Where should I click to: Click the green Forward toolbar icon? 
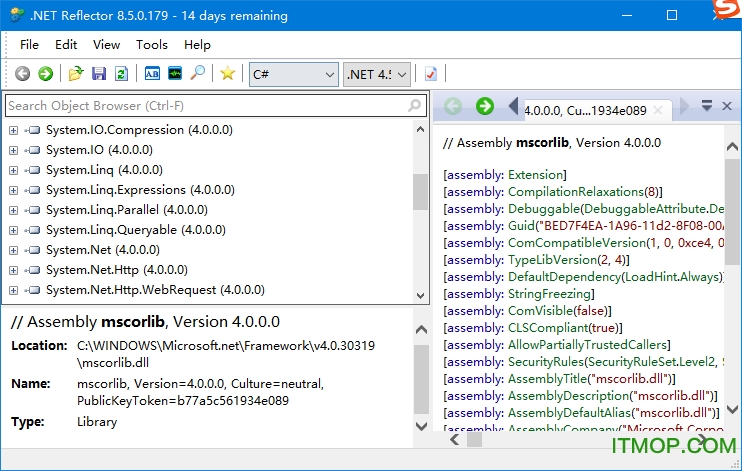[45, 74]
